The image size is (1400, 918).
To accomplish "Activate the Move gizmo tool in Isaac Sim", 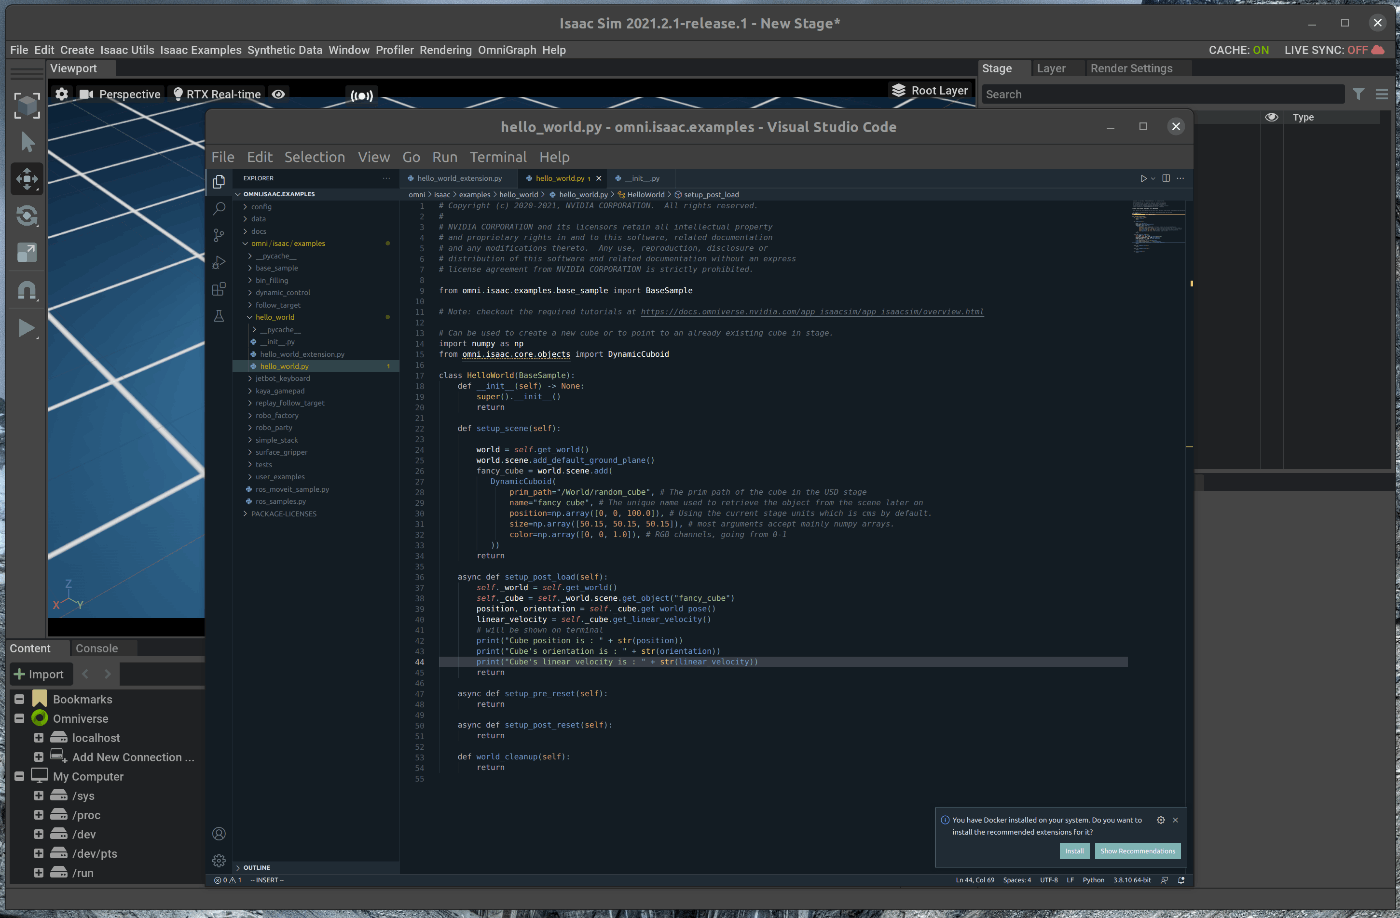I will coord(27,179).
